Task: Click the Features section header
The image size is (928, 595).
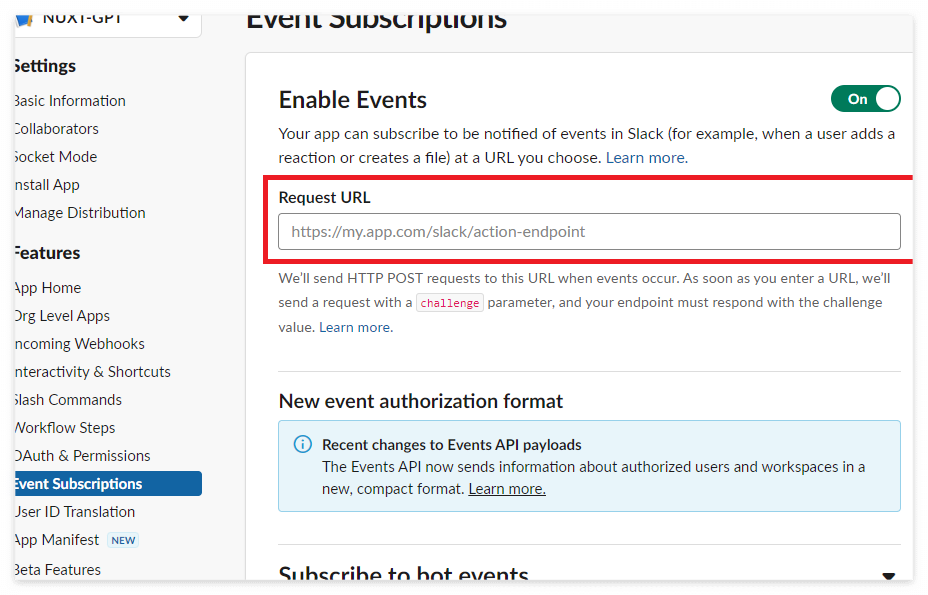Action: (47, 253)
